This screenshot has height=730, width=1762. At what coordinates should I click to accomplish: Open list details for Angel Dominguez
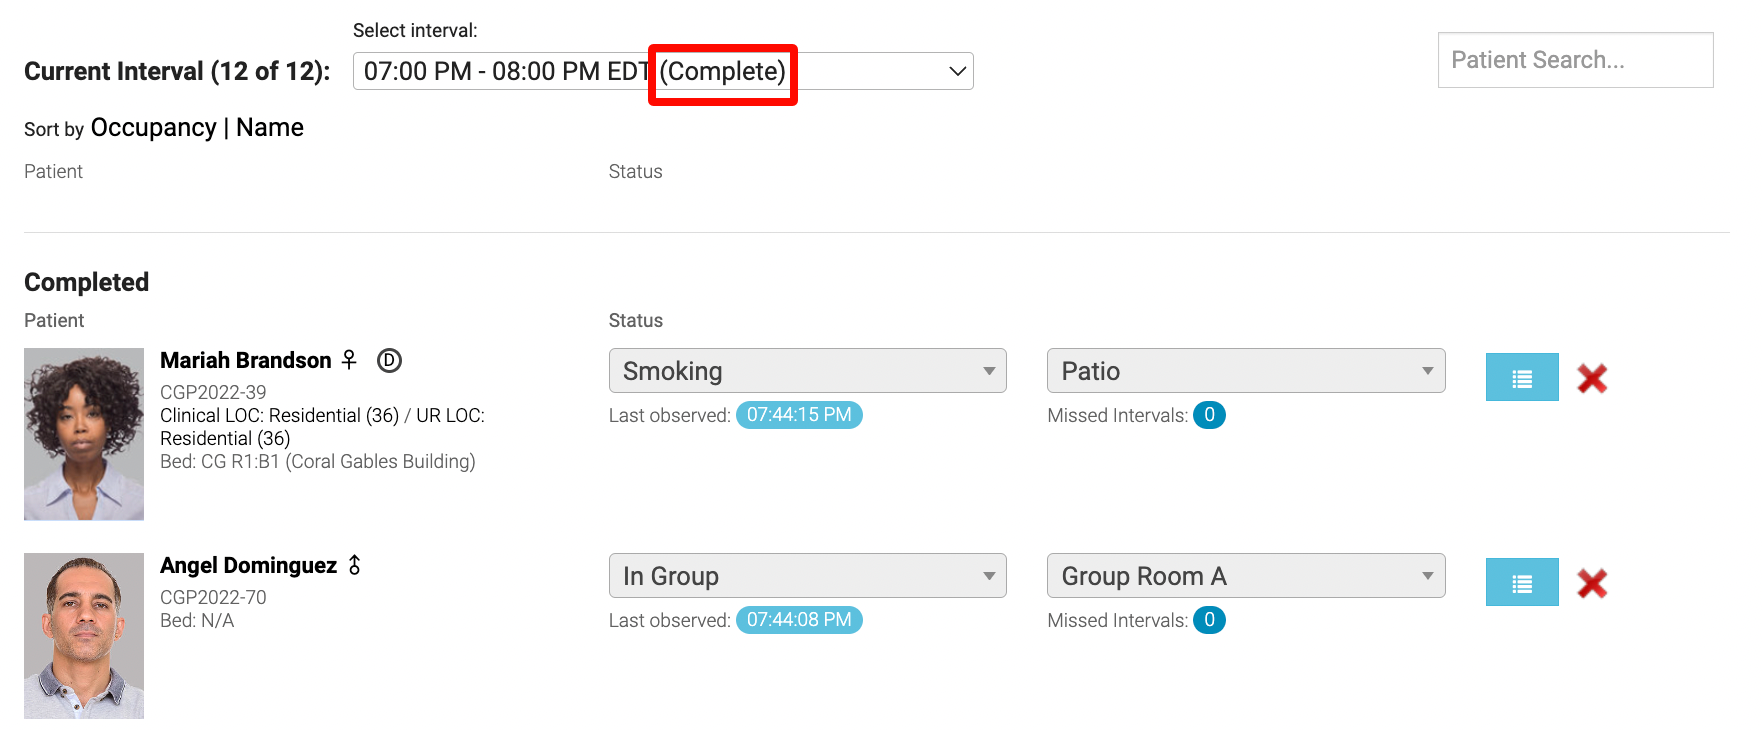[1521, 582]
